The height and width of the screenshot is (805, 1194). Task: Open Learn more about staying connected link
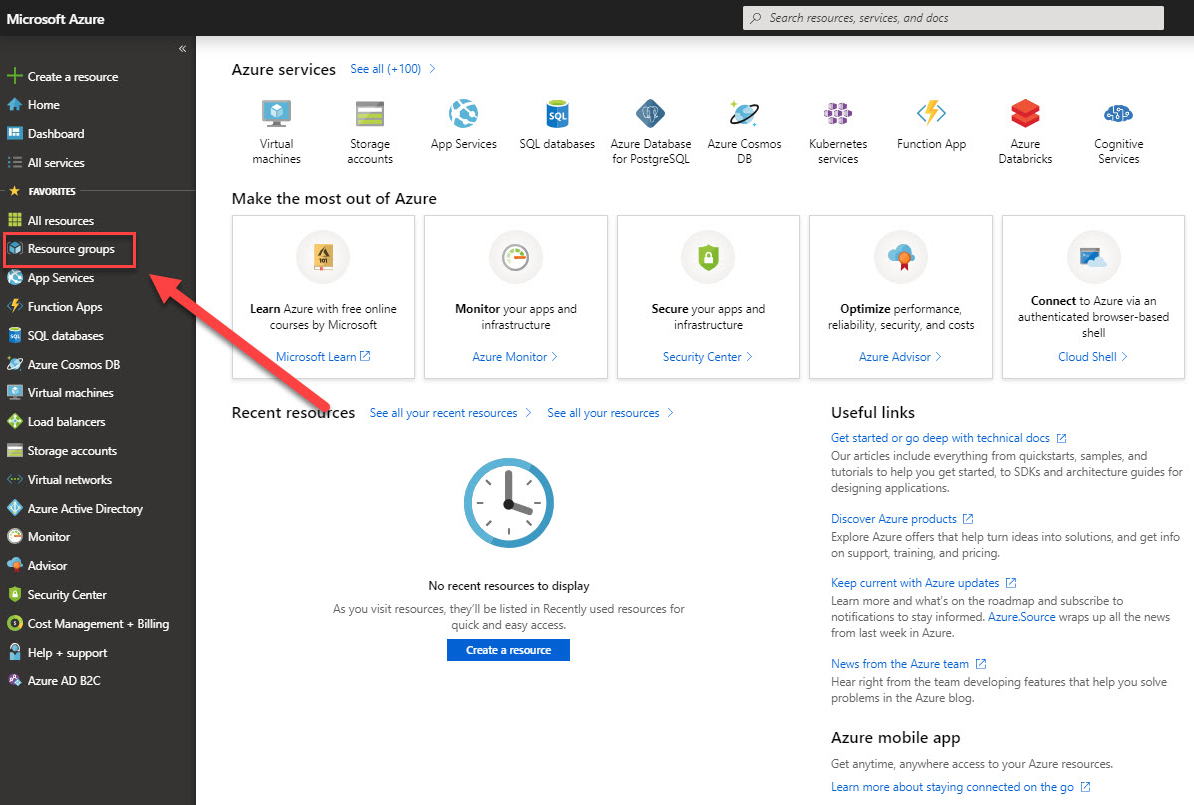tap(961, 787)
